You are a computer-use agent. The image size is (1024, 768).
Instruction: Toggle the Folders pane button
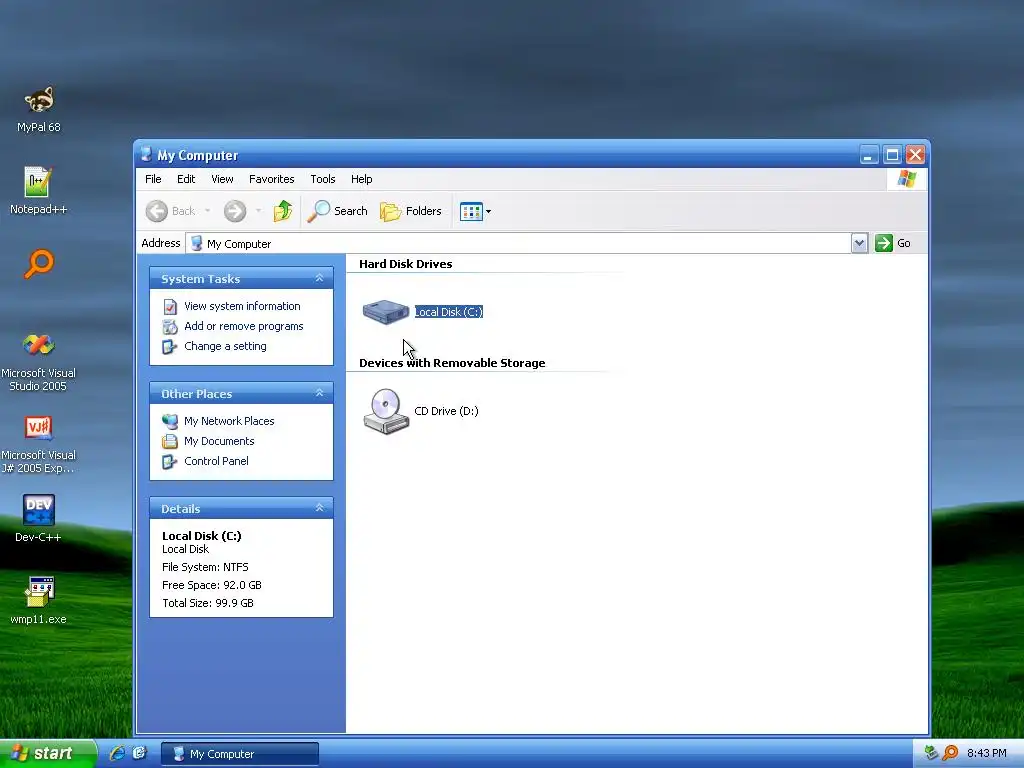click(x=411, y=211)
